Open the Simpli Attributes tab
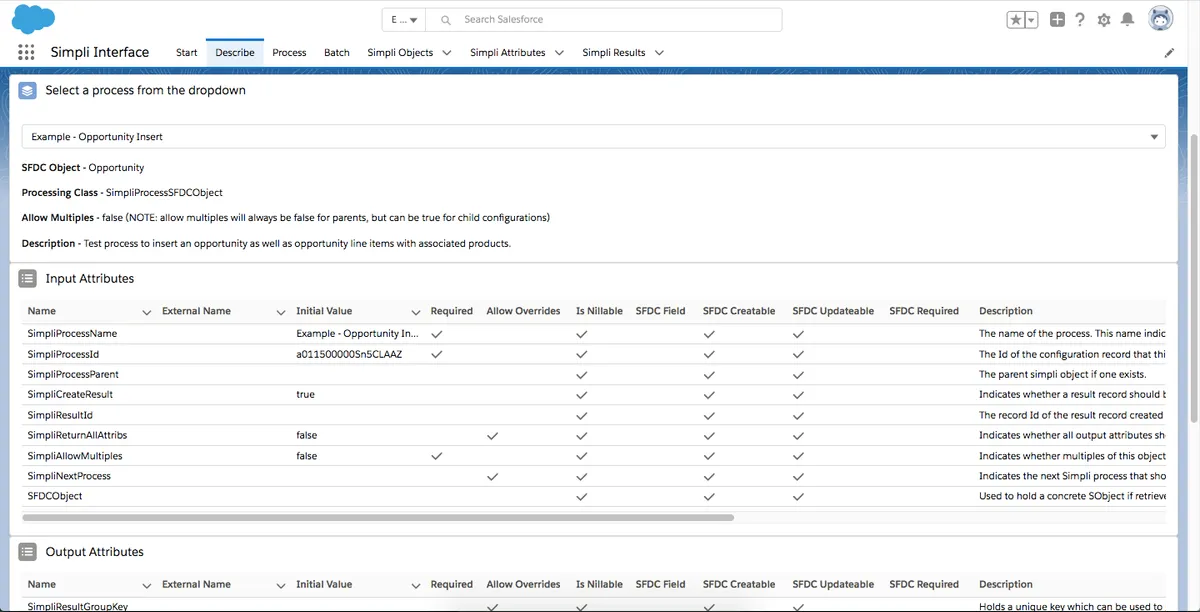 (x=508, y=53)
